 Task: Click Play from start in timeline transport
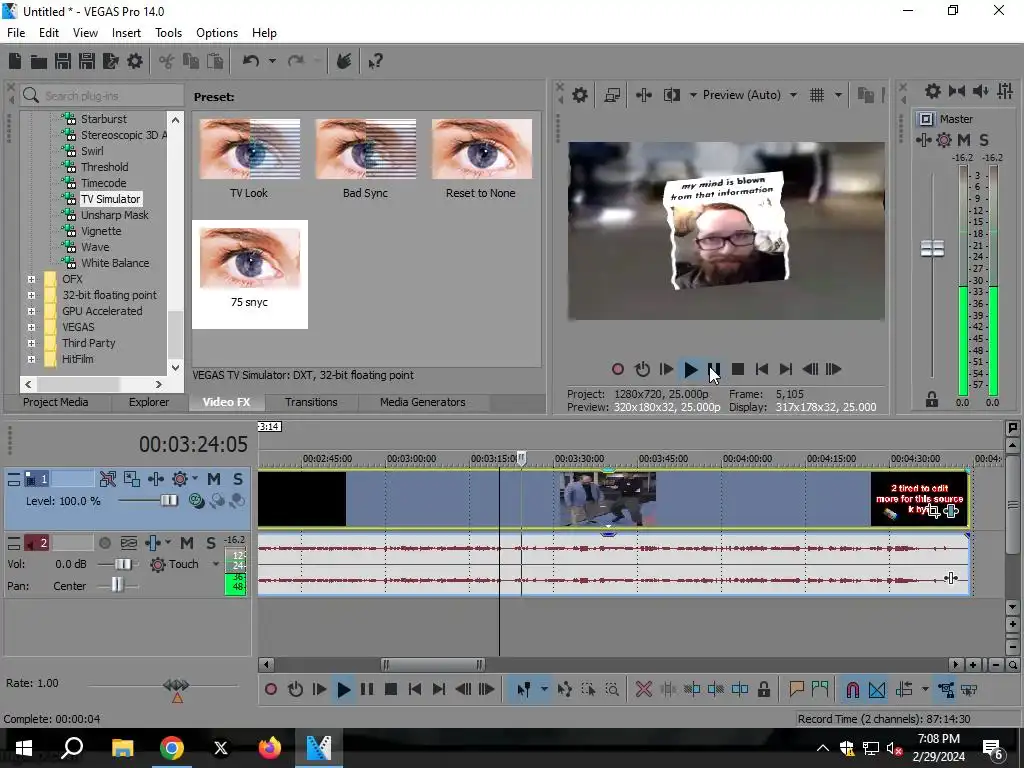(x=319, y=690)
